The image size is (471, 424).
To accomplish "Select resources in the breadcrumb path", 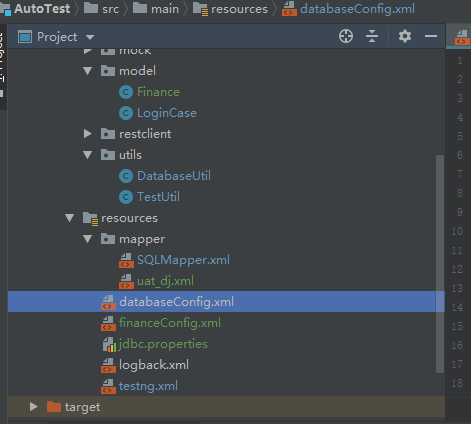I will (239, 9).
